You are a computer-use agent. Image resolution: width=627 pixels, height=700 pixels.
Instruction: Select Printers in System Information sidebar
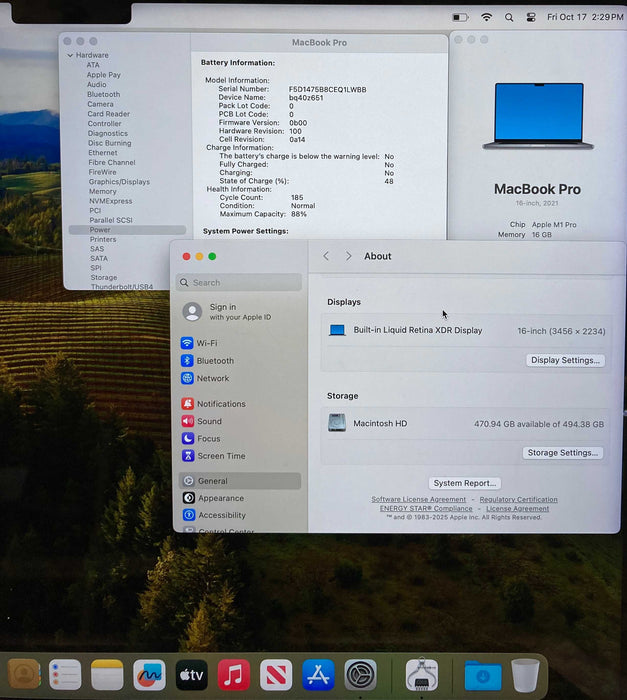pyautogui.click(x=103, y=240)
